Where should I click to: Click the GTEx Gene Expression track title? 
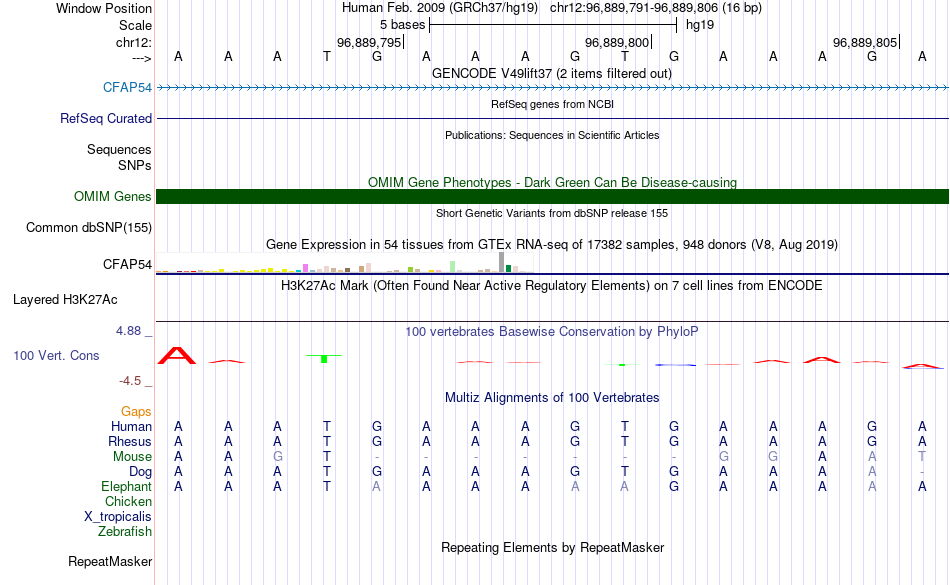coord(552,245)
